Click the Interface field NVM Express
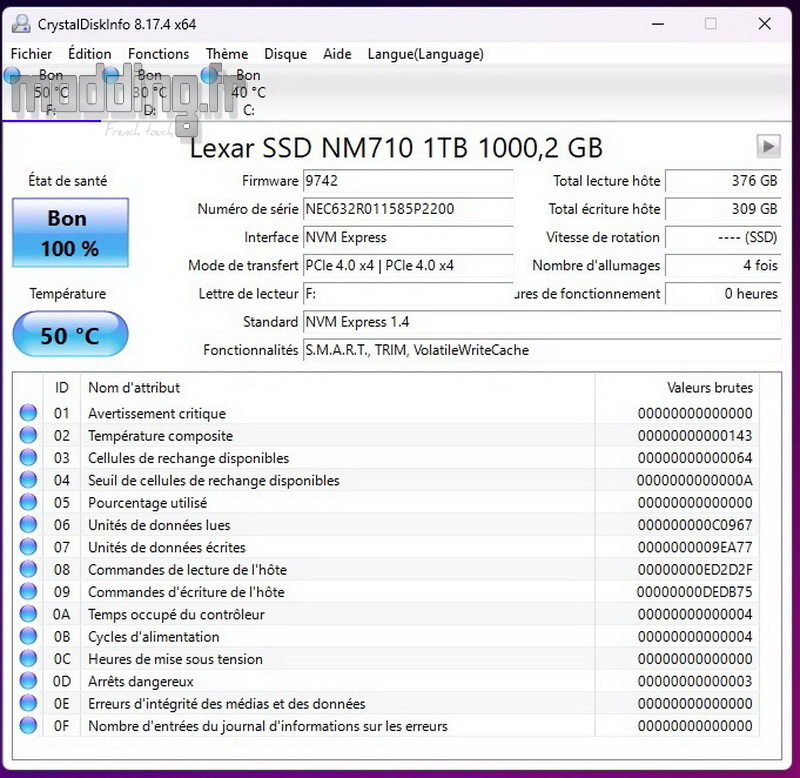 408,238
